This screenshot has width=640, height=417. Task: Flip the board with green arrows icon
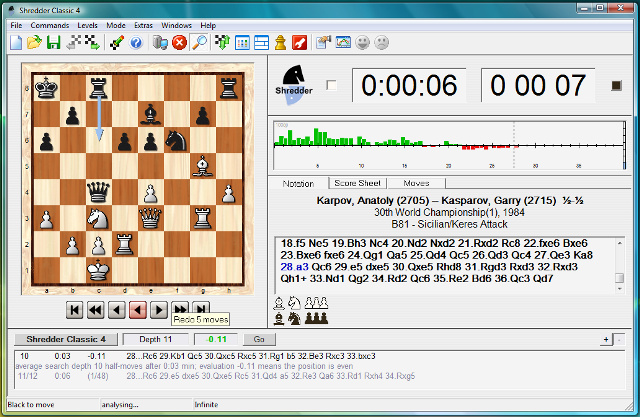[x=222, y=42]
